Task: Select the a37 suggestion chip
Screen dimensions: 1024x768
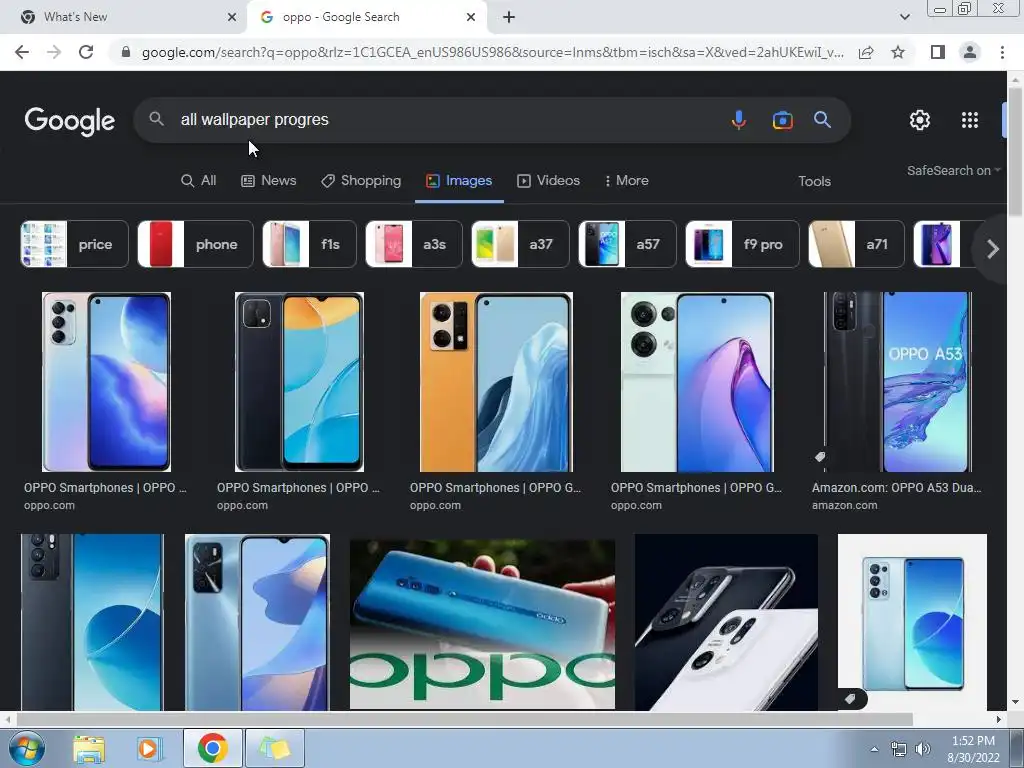Action: 520,244
